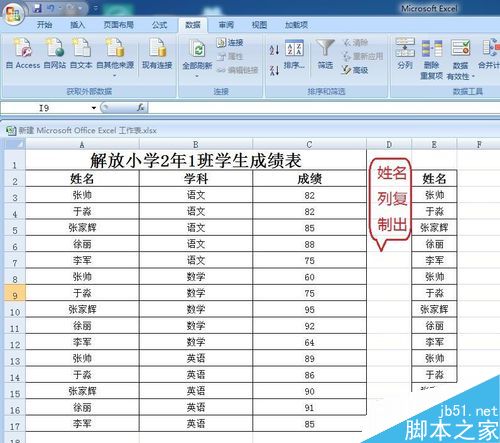Select column C header
The height and width of the screenshot is (443, 500).
click(x=309, y=144)
